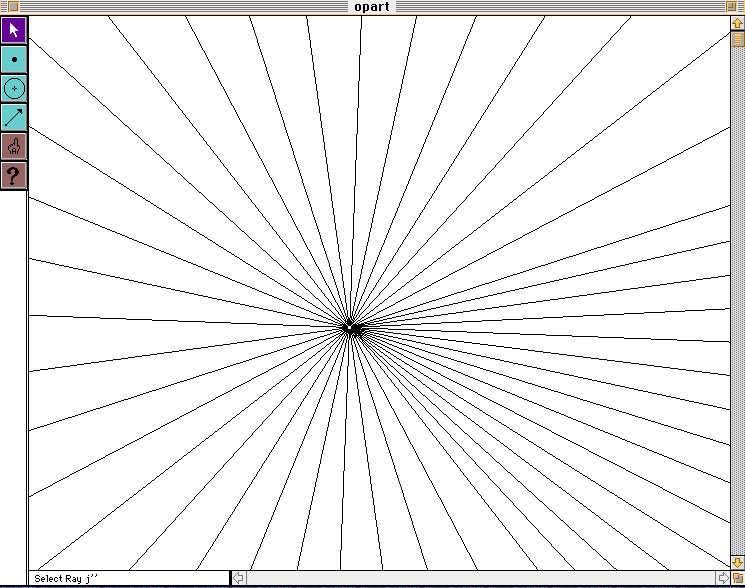Click the horizontal scrollbar left arrow
Viewport: 745px width, 588px height.
238,578
